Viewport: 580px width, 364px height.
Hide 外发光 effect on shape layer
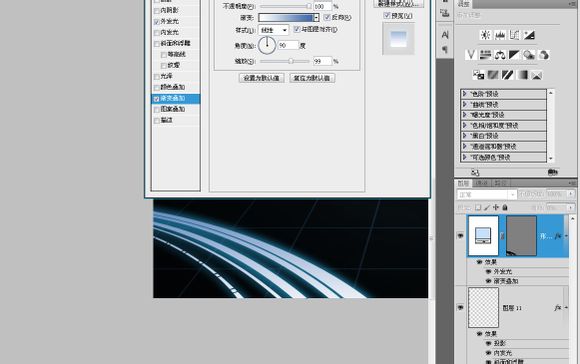pos(488,272)
